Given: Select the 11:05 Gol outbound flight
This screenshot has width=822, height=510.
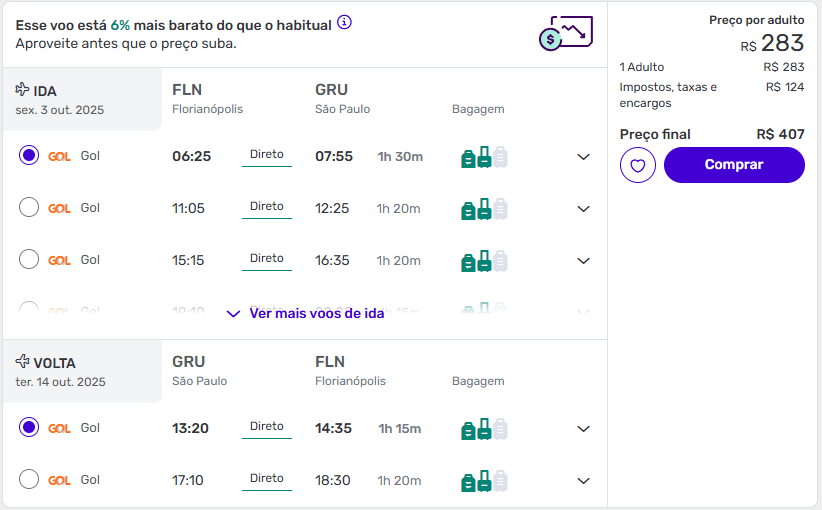Looking at the screenshot, I should (x=29, y=207).
